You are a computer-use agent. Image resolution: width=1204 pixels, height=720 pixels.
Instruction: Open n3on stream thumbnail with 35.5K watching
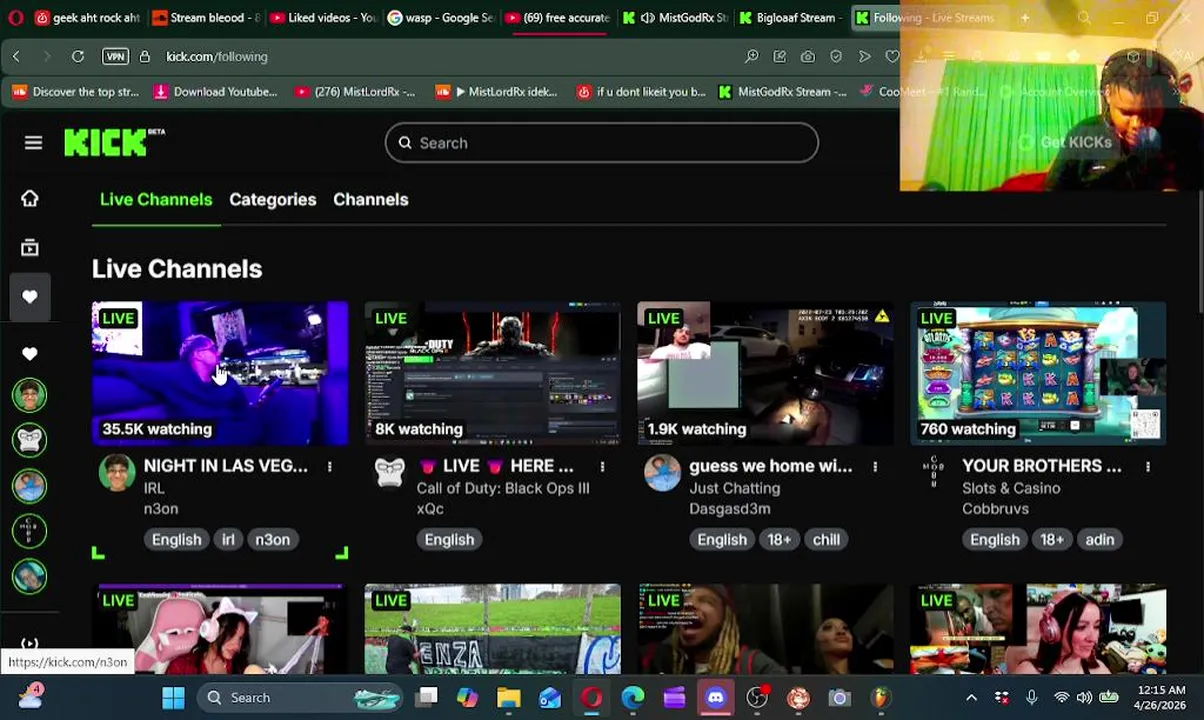[220, 373]
